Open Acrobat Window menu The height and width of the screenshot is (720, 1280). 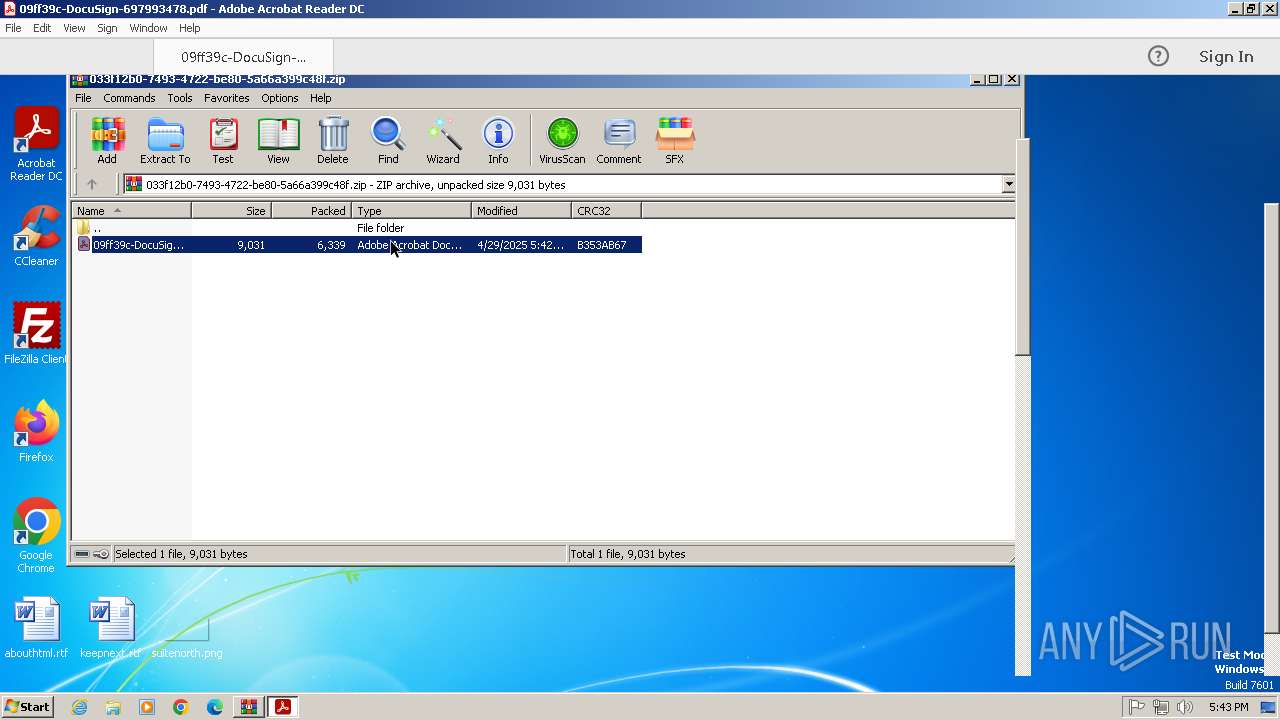148,28
